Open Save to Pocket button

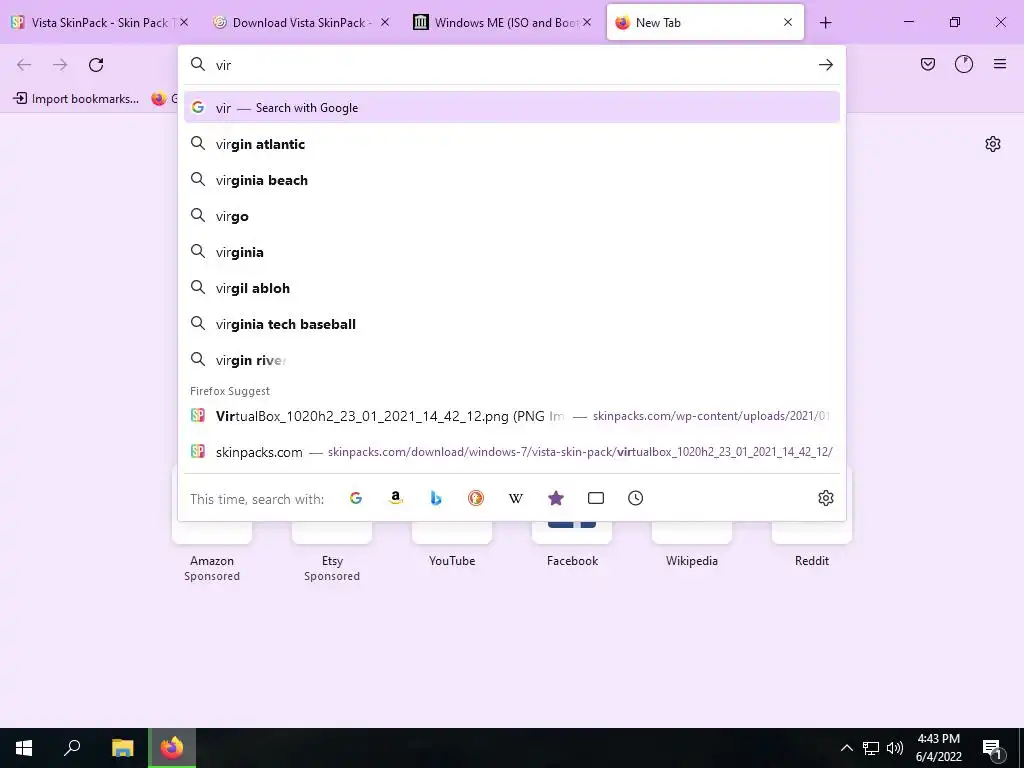927,64
